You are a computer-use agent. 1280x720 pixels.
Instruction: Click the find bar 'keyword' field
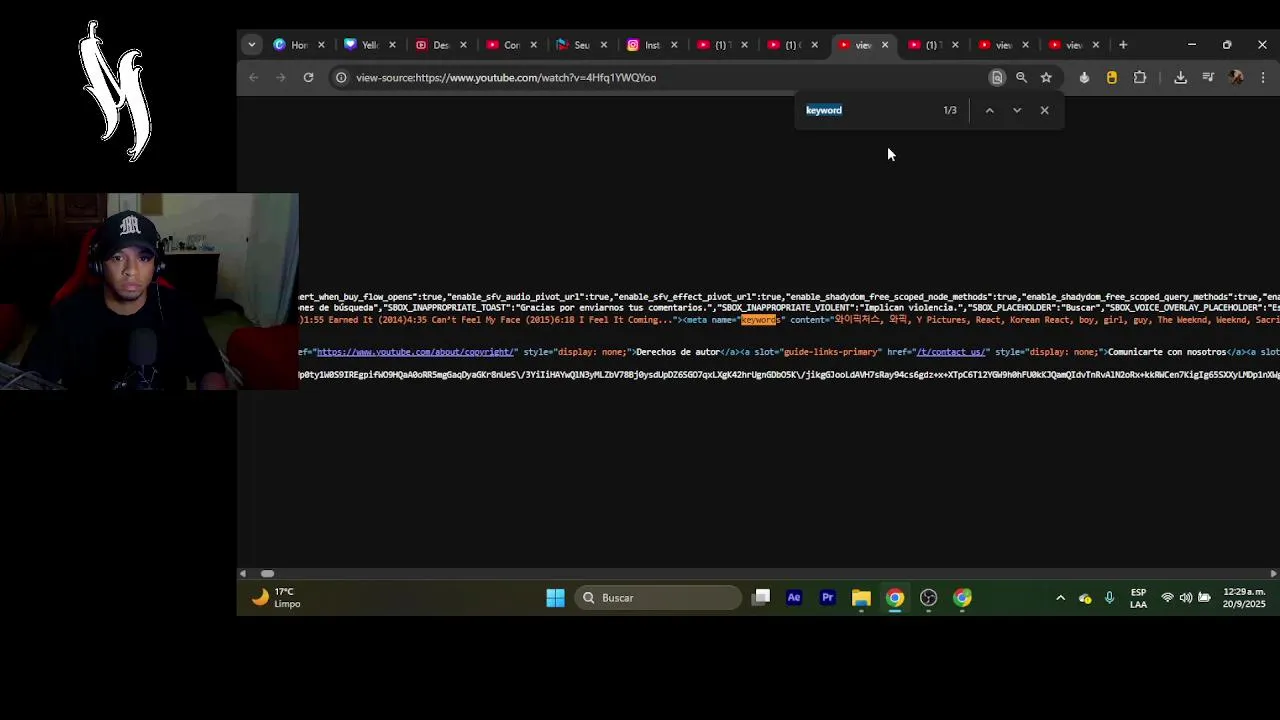pyautogui.click(x=868, y=110)
